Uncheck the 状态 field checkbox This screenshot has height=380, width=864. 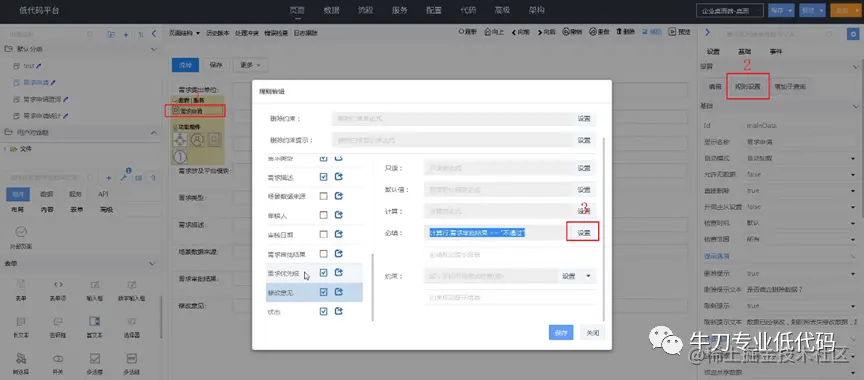pyautogui.click(x=323, y=311)
